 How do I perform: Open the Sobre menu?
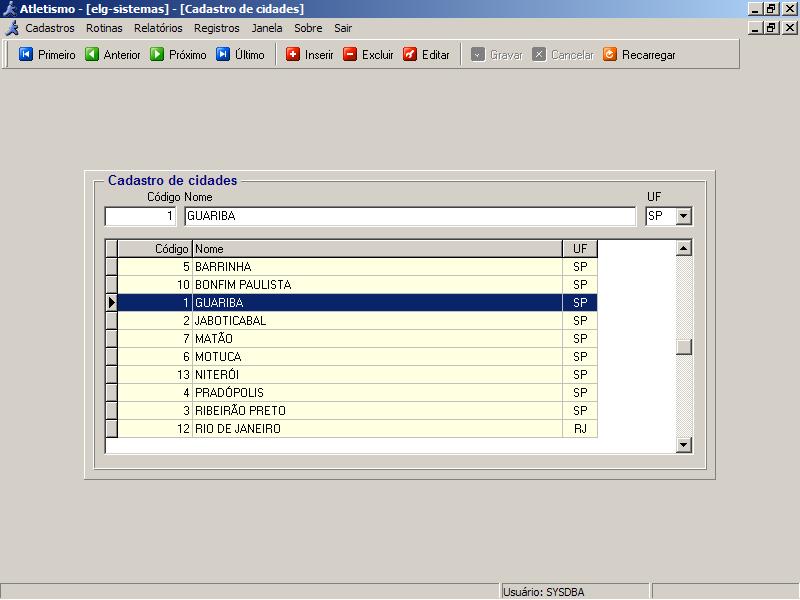pos(308,28)
